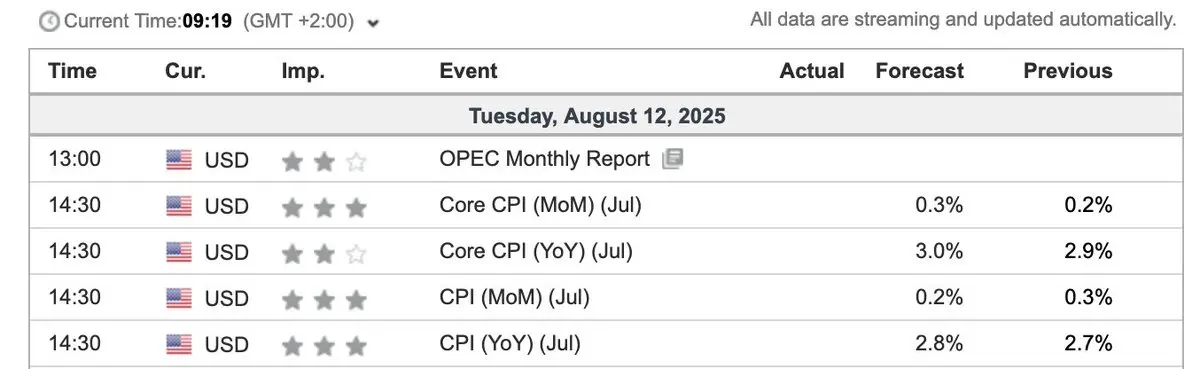The image size is (1200, 369).
Task: Sort by the Time column header
Action: point(73,71)
